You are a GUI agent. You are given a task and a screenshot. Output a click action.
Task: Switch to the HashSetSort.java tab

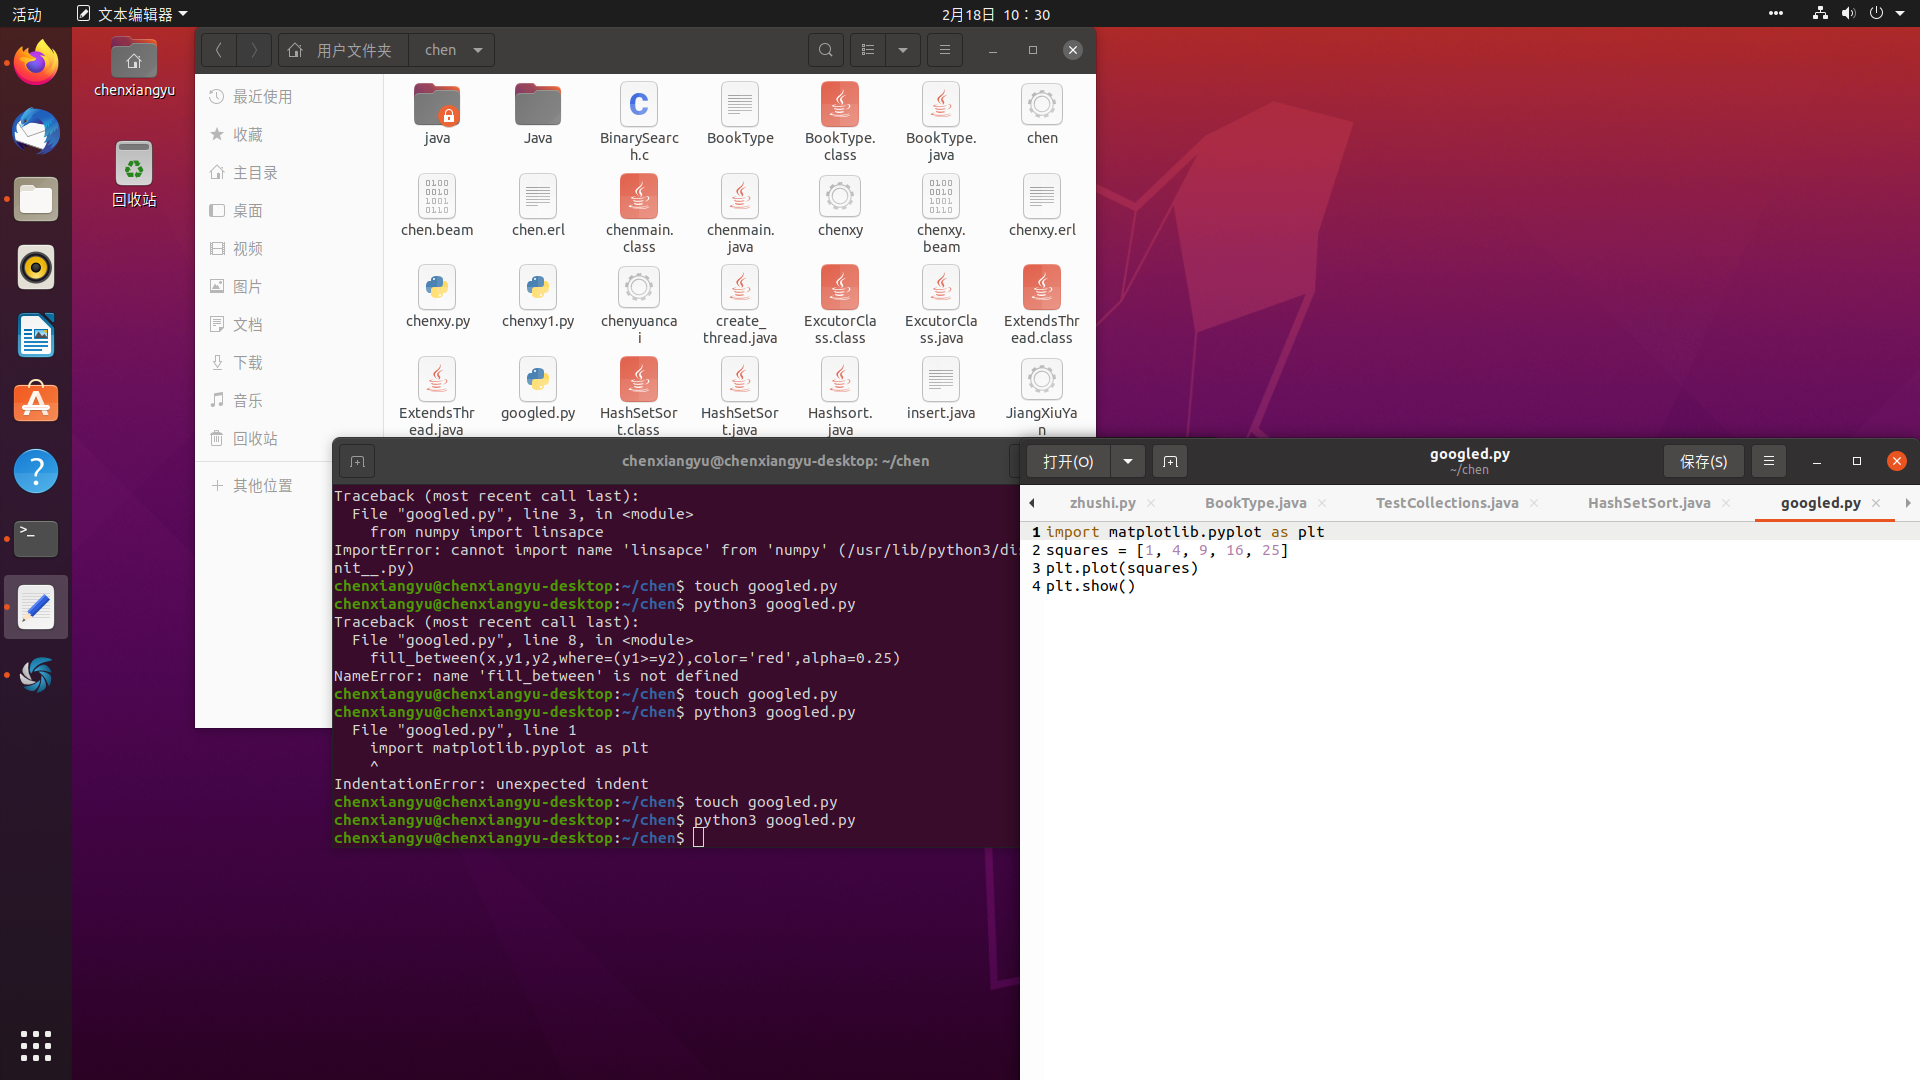coord(1649,503)
